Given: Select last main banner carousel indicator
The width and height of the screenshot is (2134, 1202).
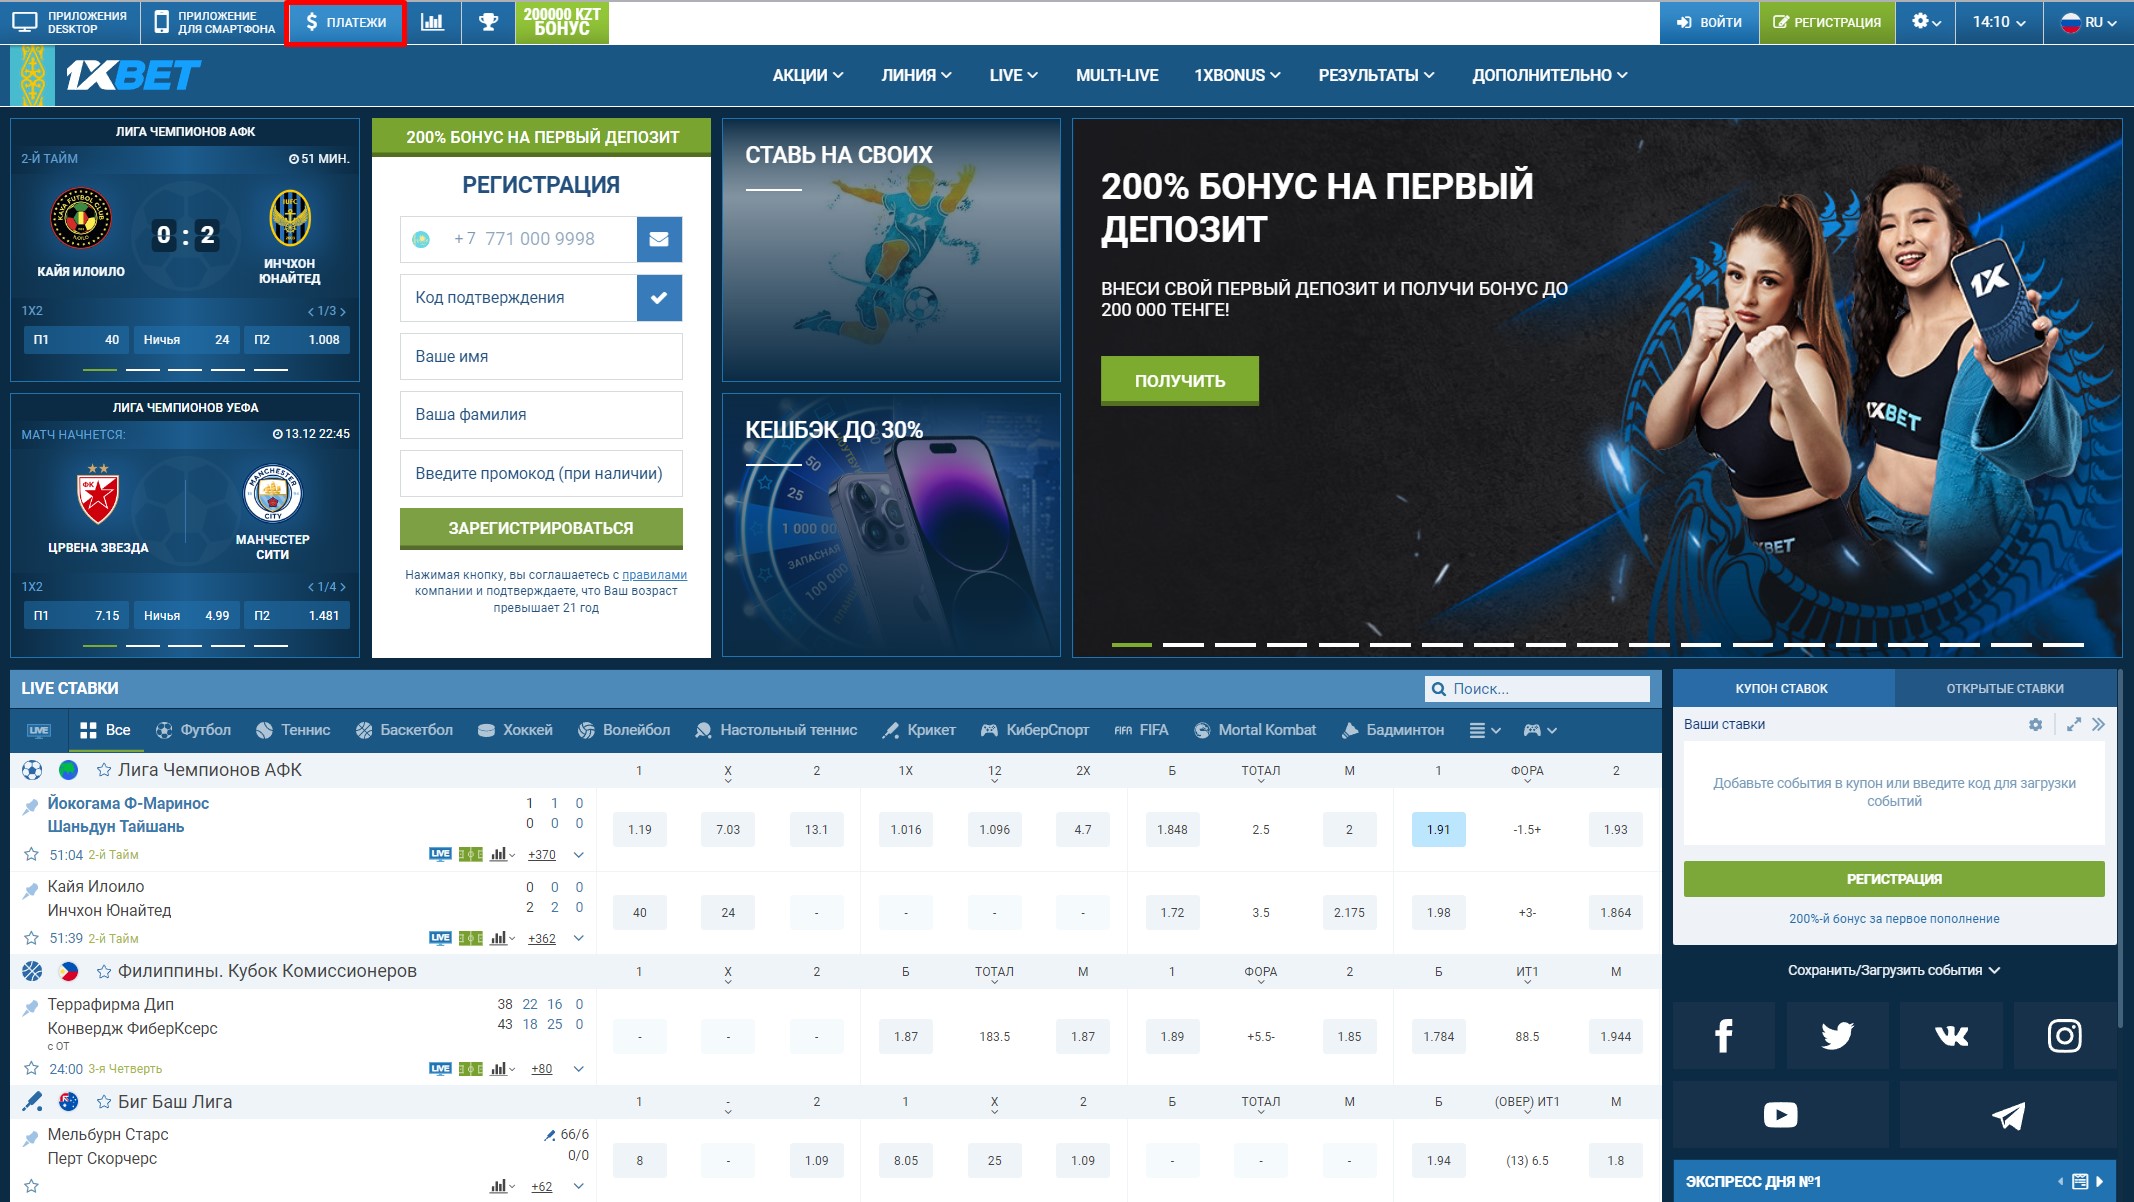Looking at the screenshot, I should point(2063,644).
